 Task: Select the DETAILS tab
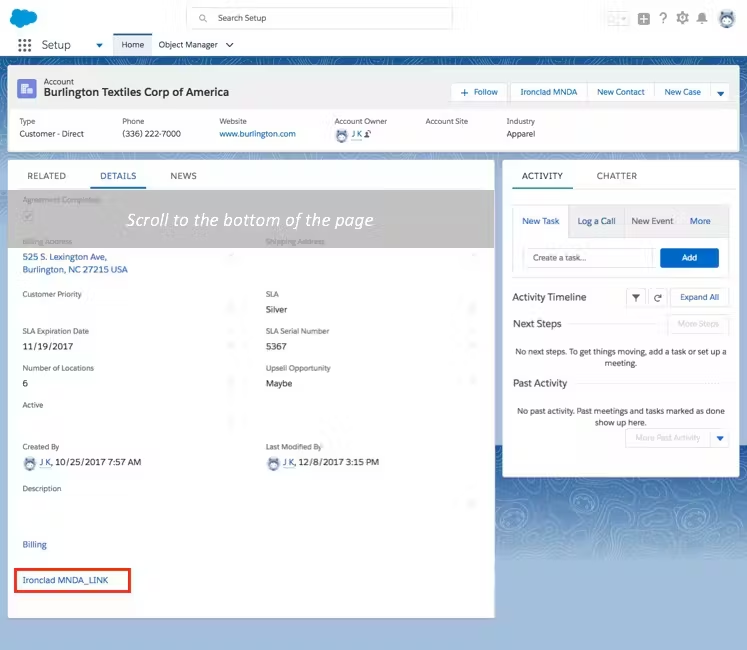(118, 176)
